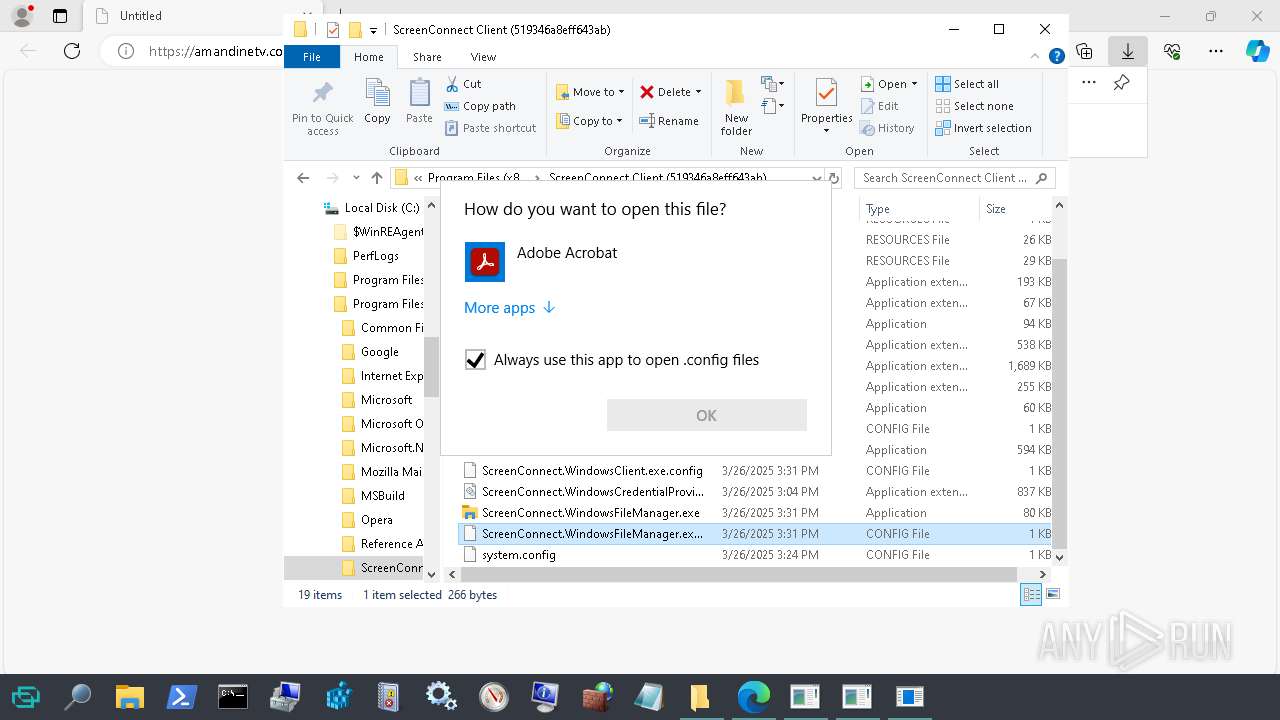Click the horizontal scrollbar of the file list
This screenshot has width=1280, height=720.
click(x=740, y=574)
